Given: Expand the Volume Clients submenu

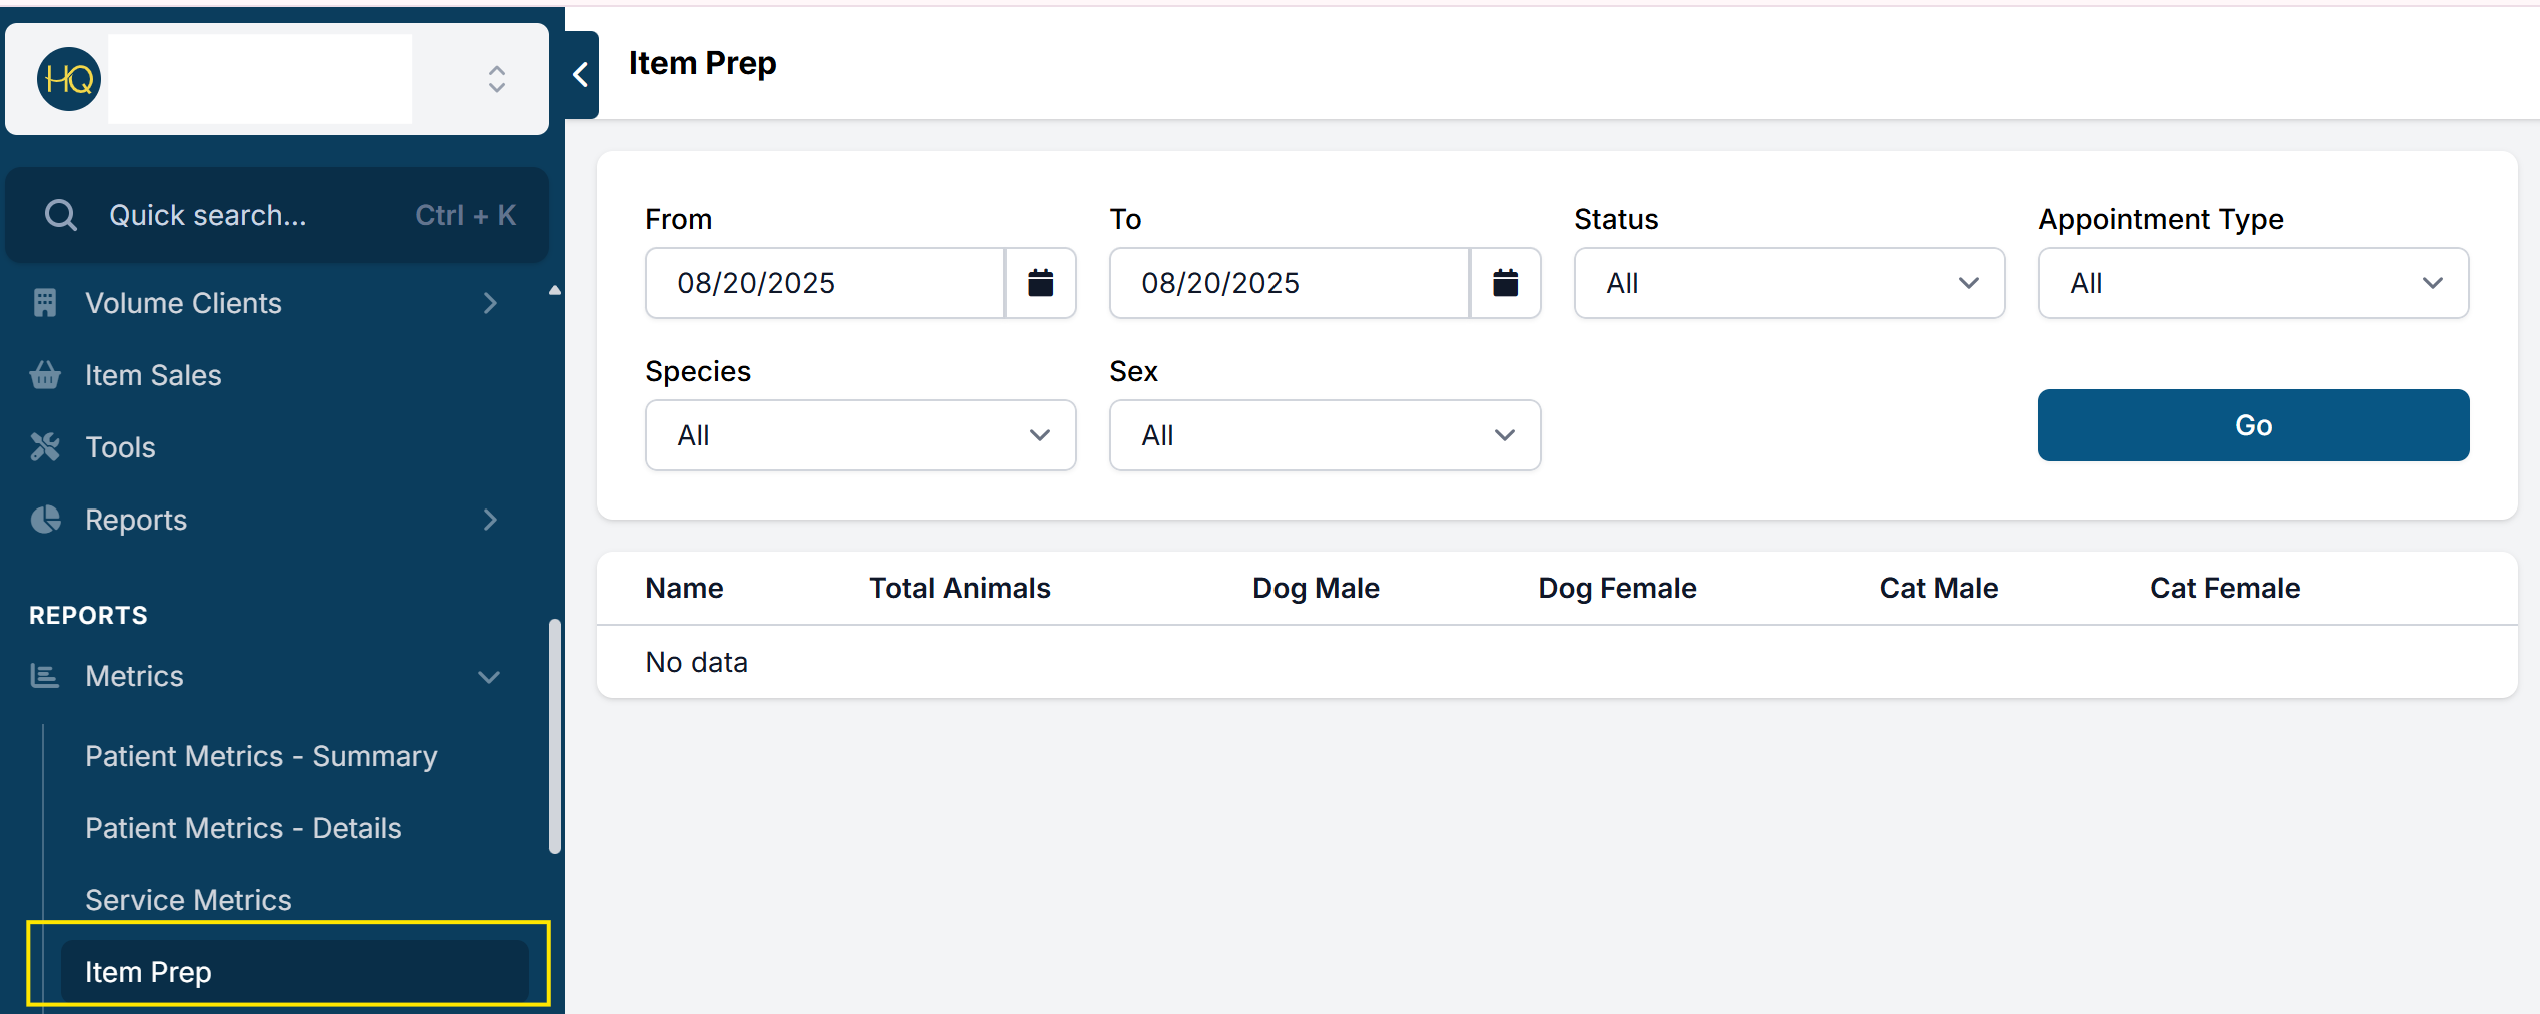Looking at the screenshot, I should tap(489, 303).
